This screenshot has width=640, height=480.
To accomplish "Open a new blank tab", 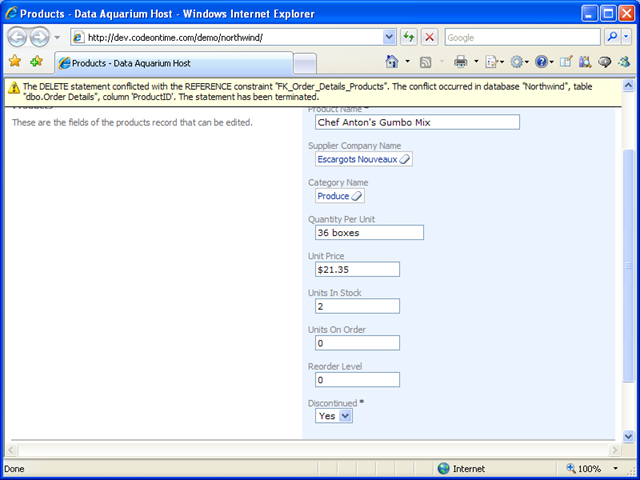I will coord(305,64).
